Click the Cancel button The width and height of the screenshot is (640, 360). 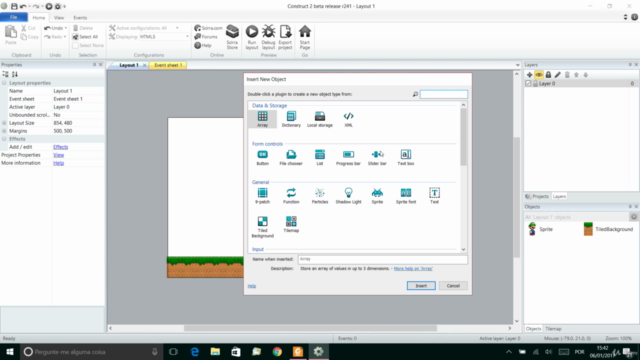click(453, 286)
